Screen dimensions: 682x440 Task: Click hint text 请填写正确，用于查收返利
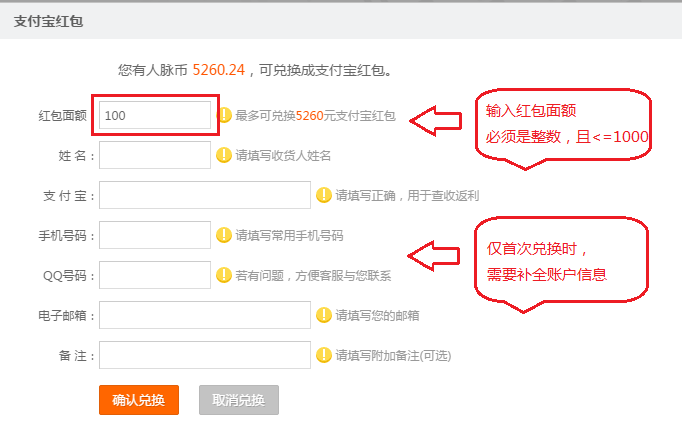(407, 196)
